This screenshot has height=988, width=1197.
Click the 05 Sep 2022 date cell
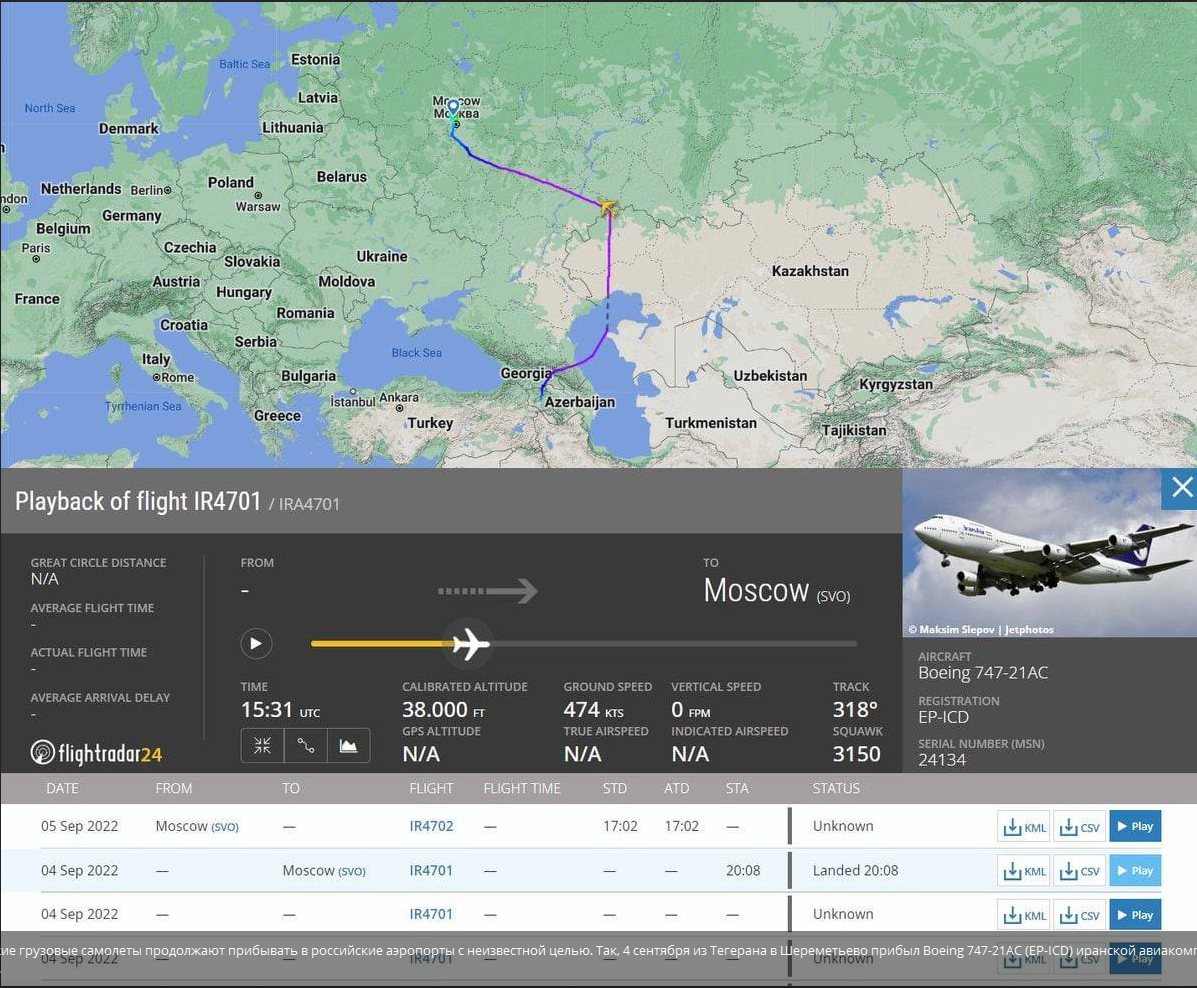(x=79, y=826)
